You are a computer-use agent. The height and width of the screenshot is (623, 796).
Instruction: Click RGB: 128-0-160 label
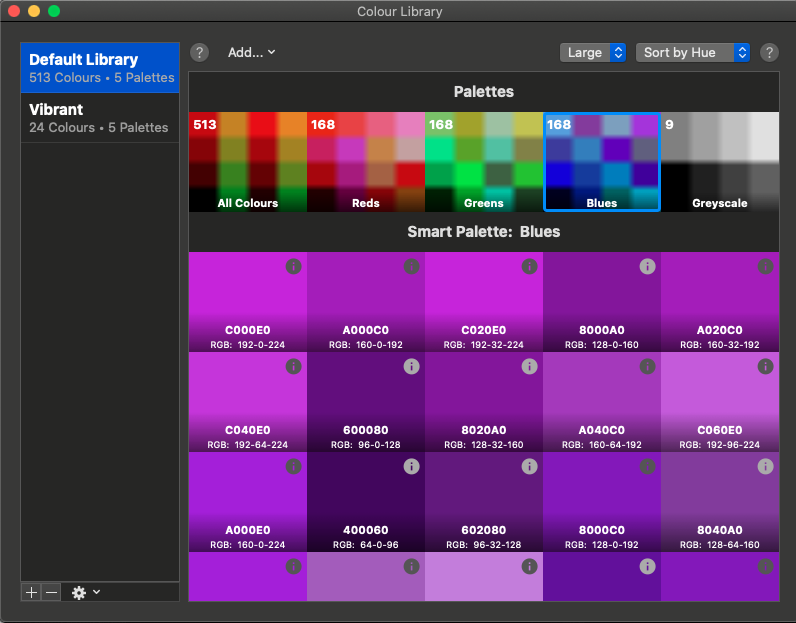tap(602, 345)
